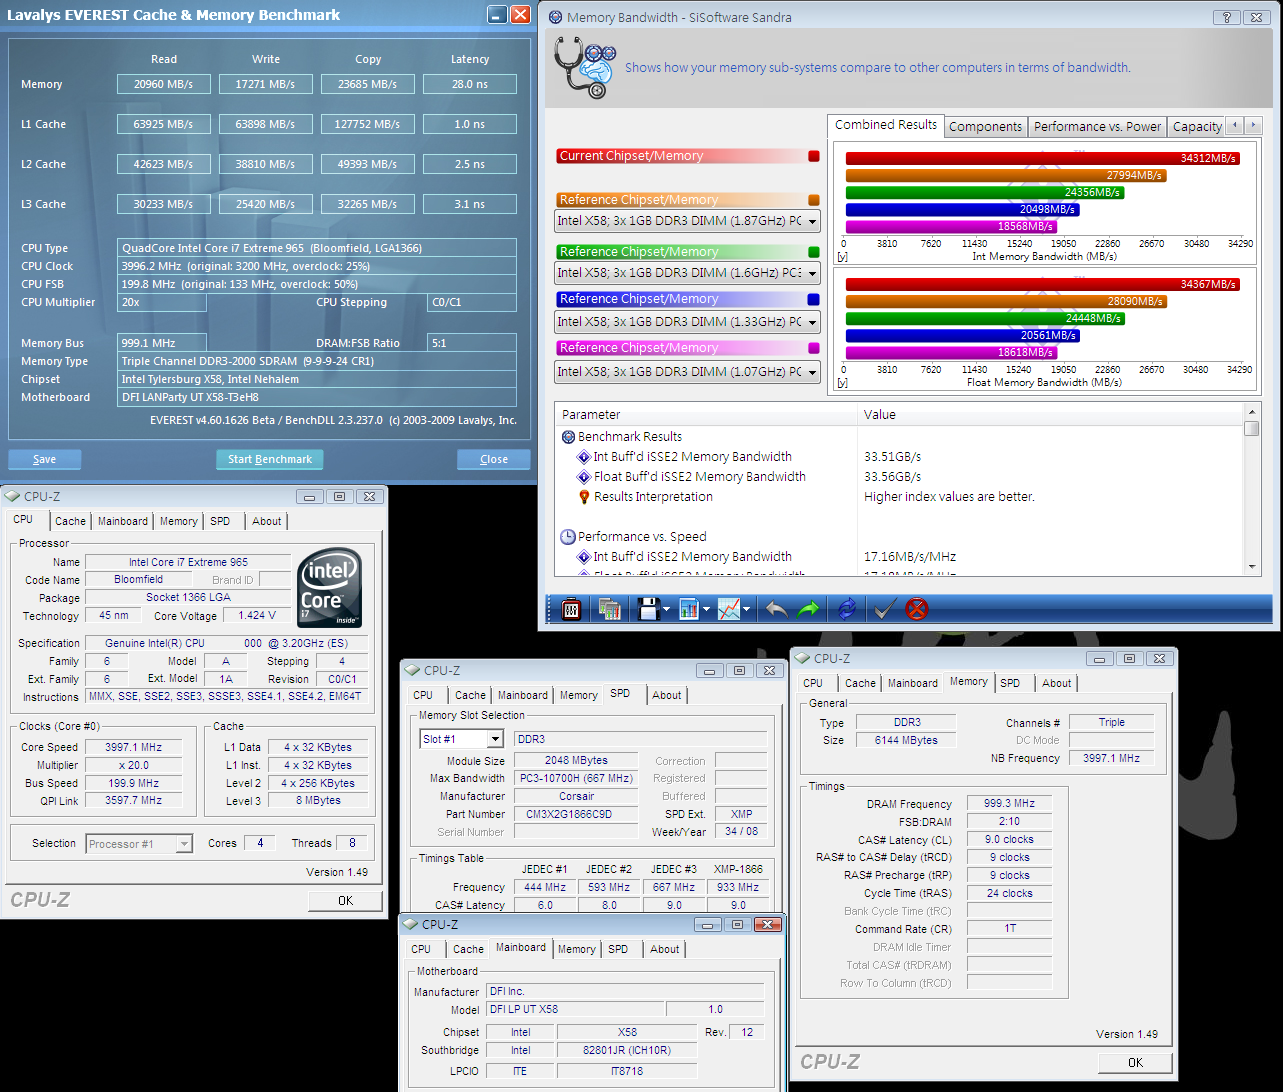The height and width of the screenshot is (1092, 1283).
Task: Click the Save button in EVEREST
Action: pos(44,459)
